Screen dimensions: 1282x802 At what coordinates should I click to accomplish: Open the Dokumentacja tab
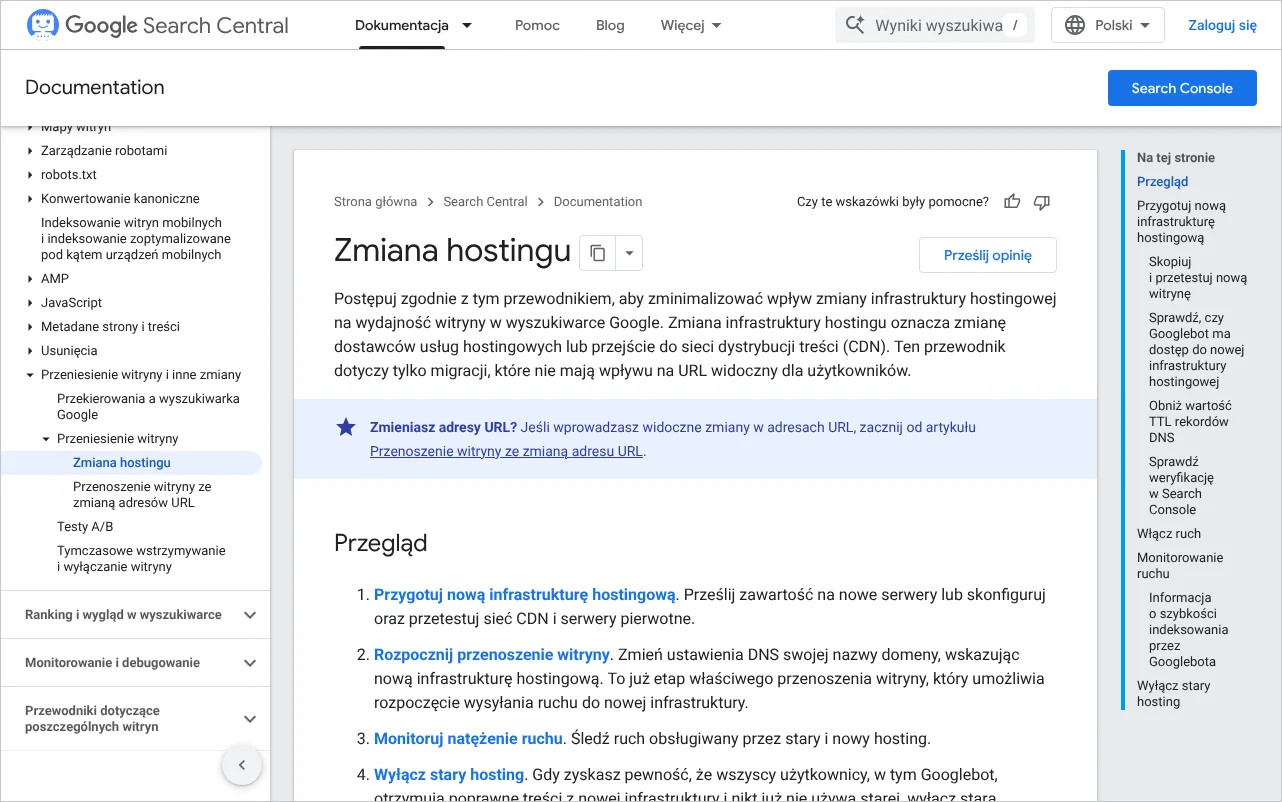coord(402,25)
